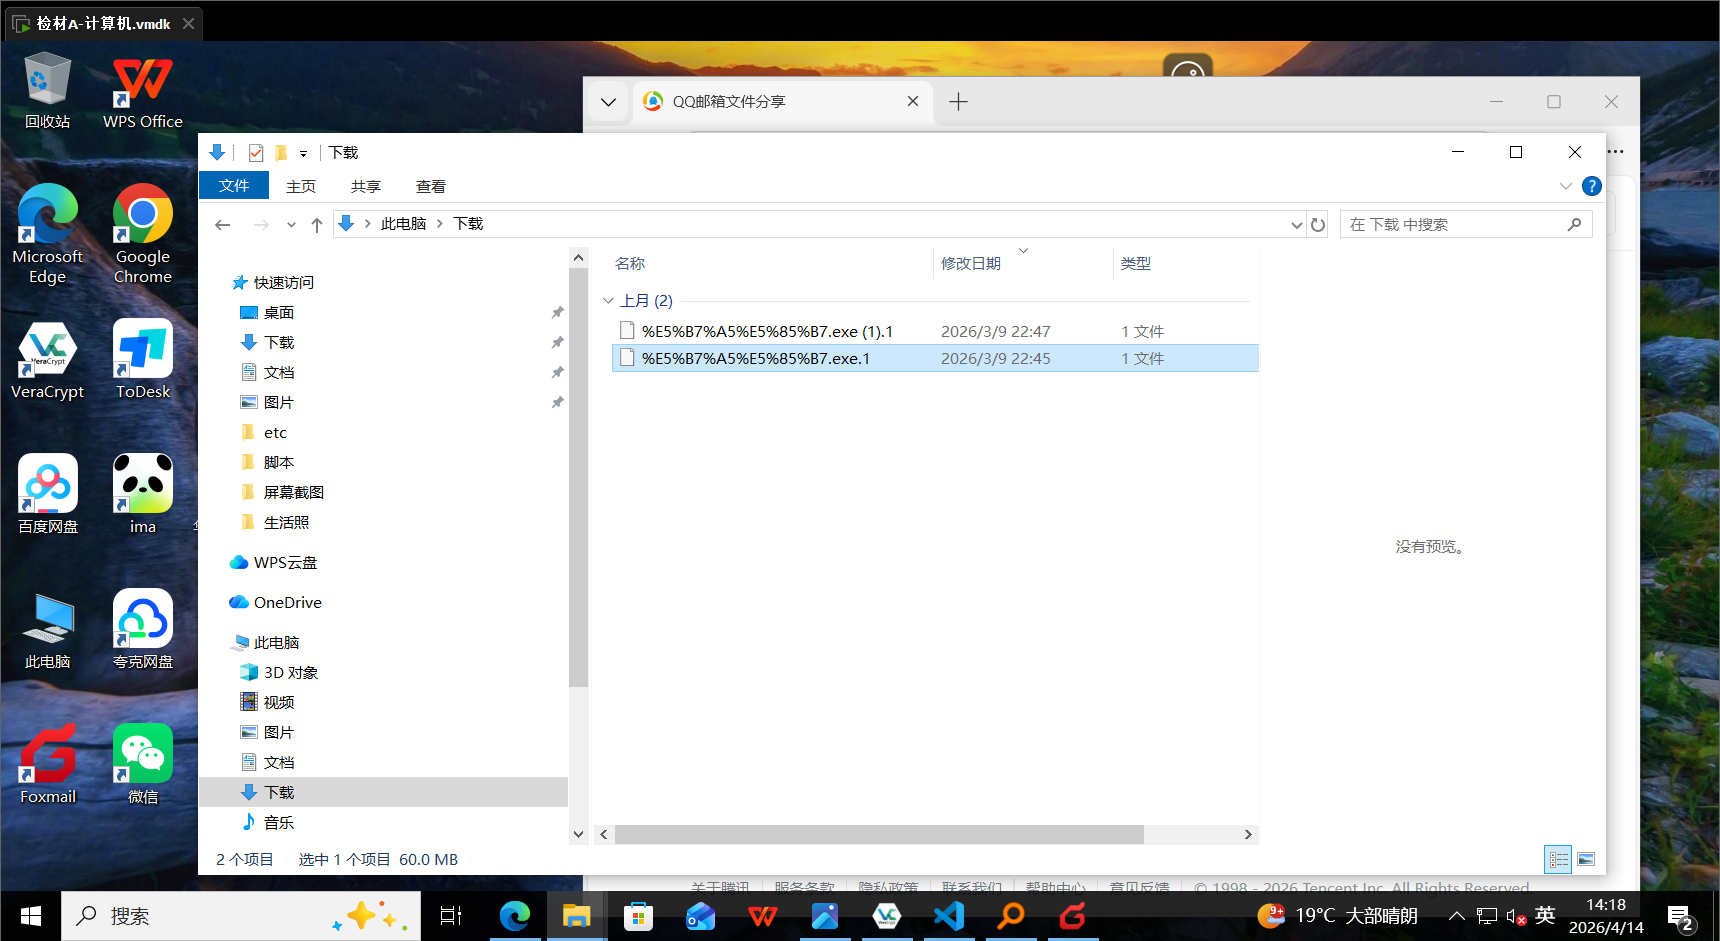Open Outlook taskbar icon
Viewport: 1720px width, 941px height.
pos(700,916)
